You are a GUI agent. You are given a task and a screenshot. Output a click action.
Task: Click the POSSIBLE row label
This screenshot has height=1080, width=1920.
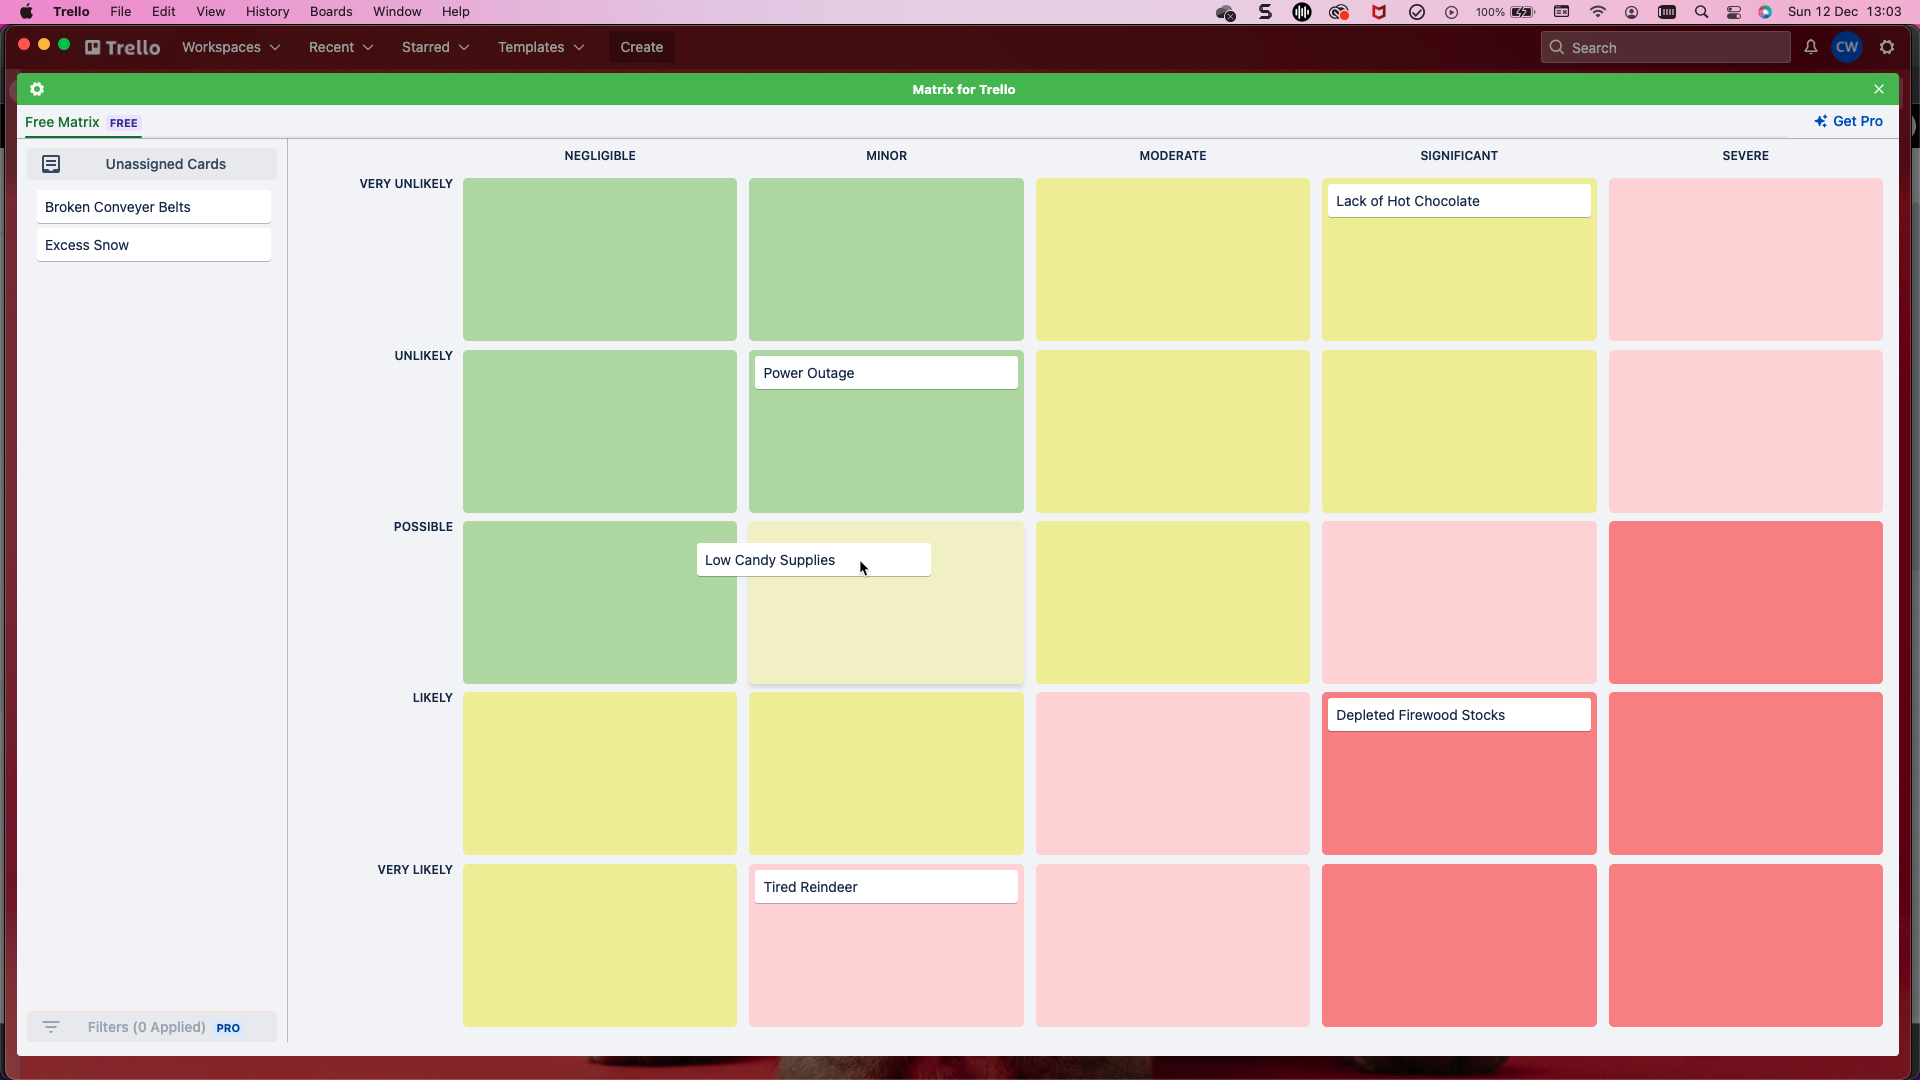[423, 527]
